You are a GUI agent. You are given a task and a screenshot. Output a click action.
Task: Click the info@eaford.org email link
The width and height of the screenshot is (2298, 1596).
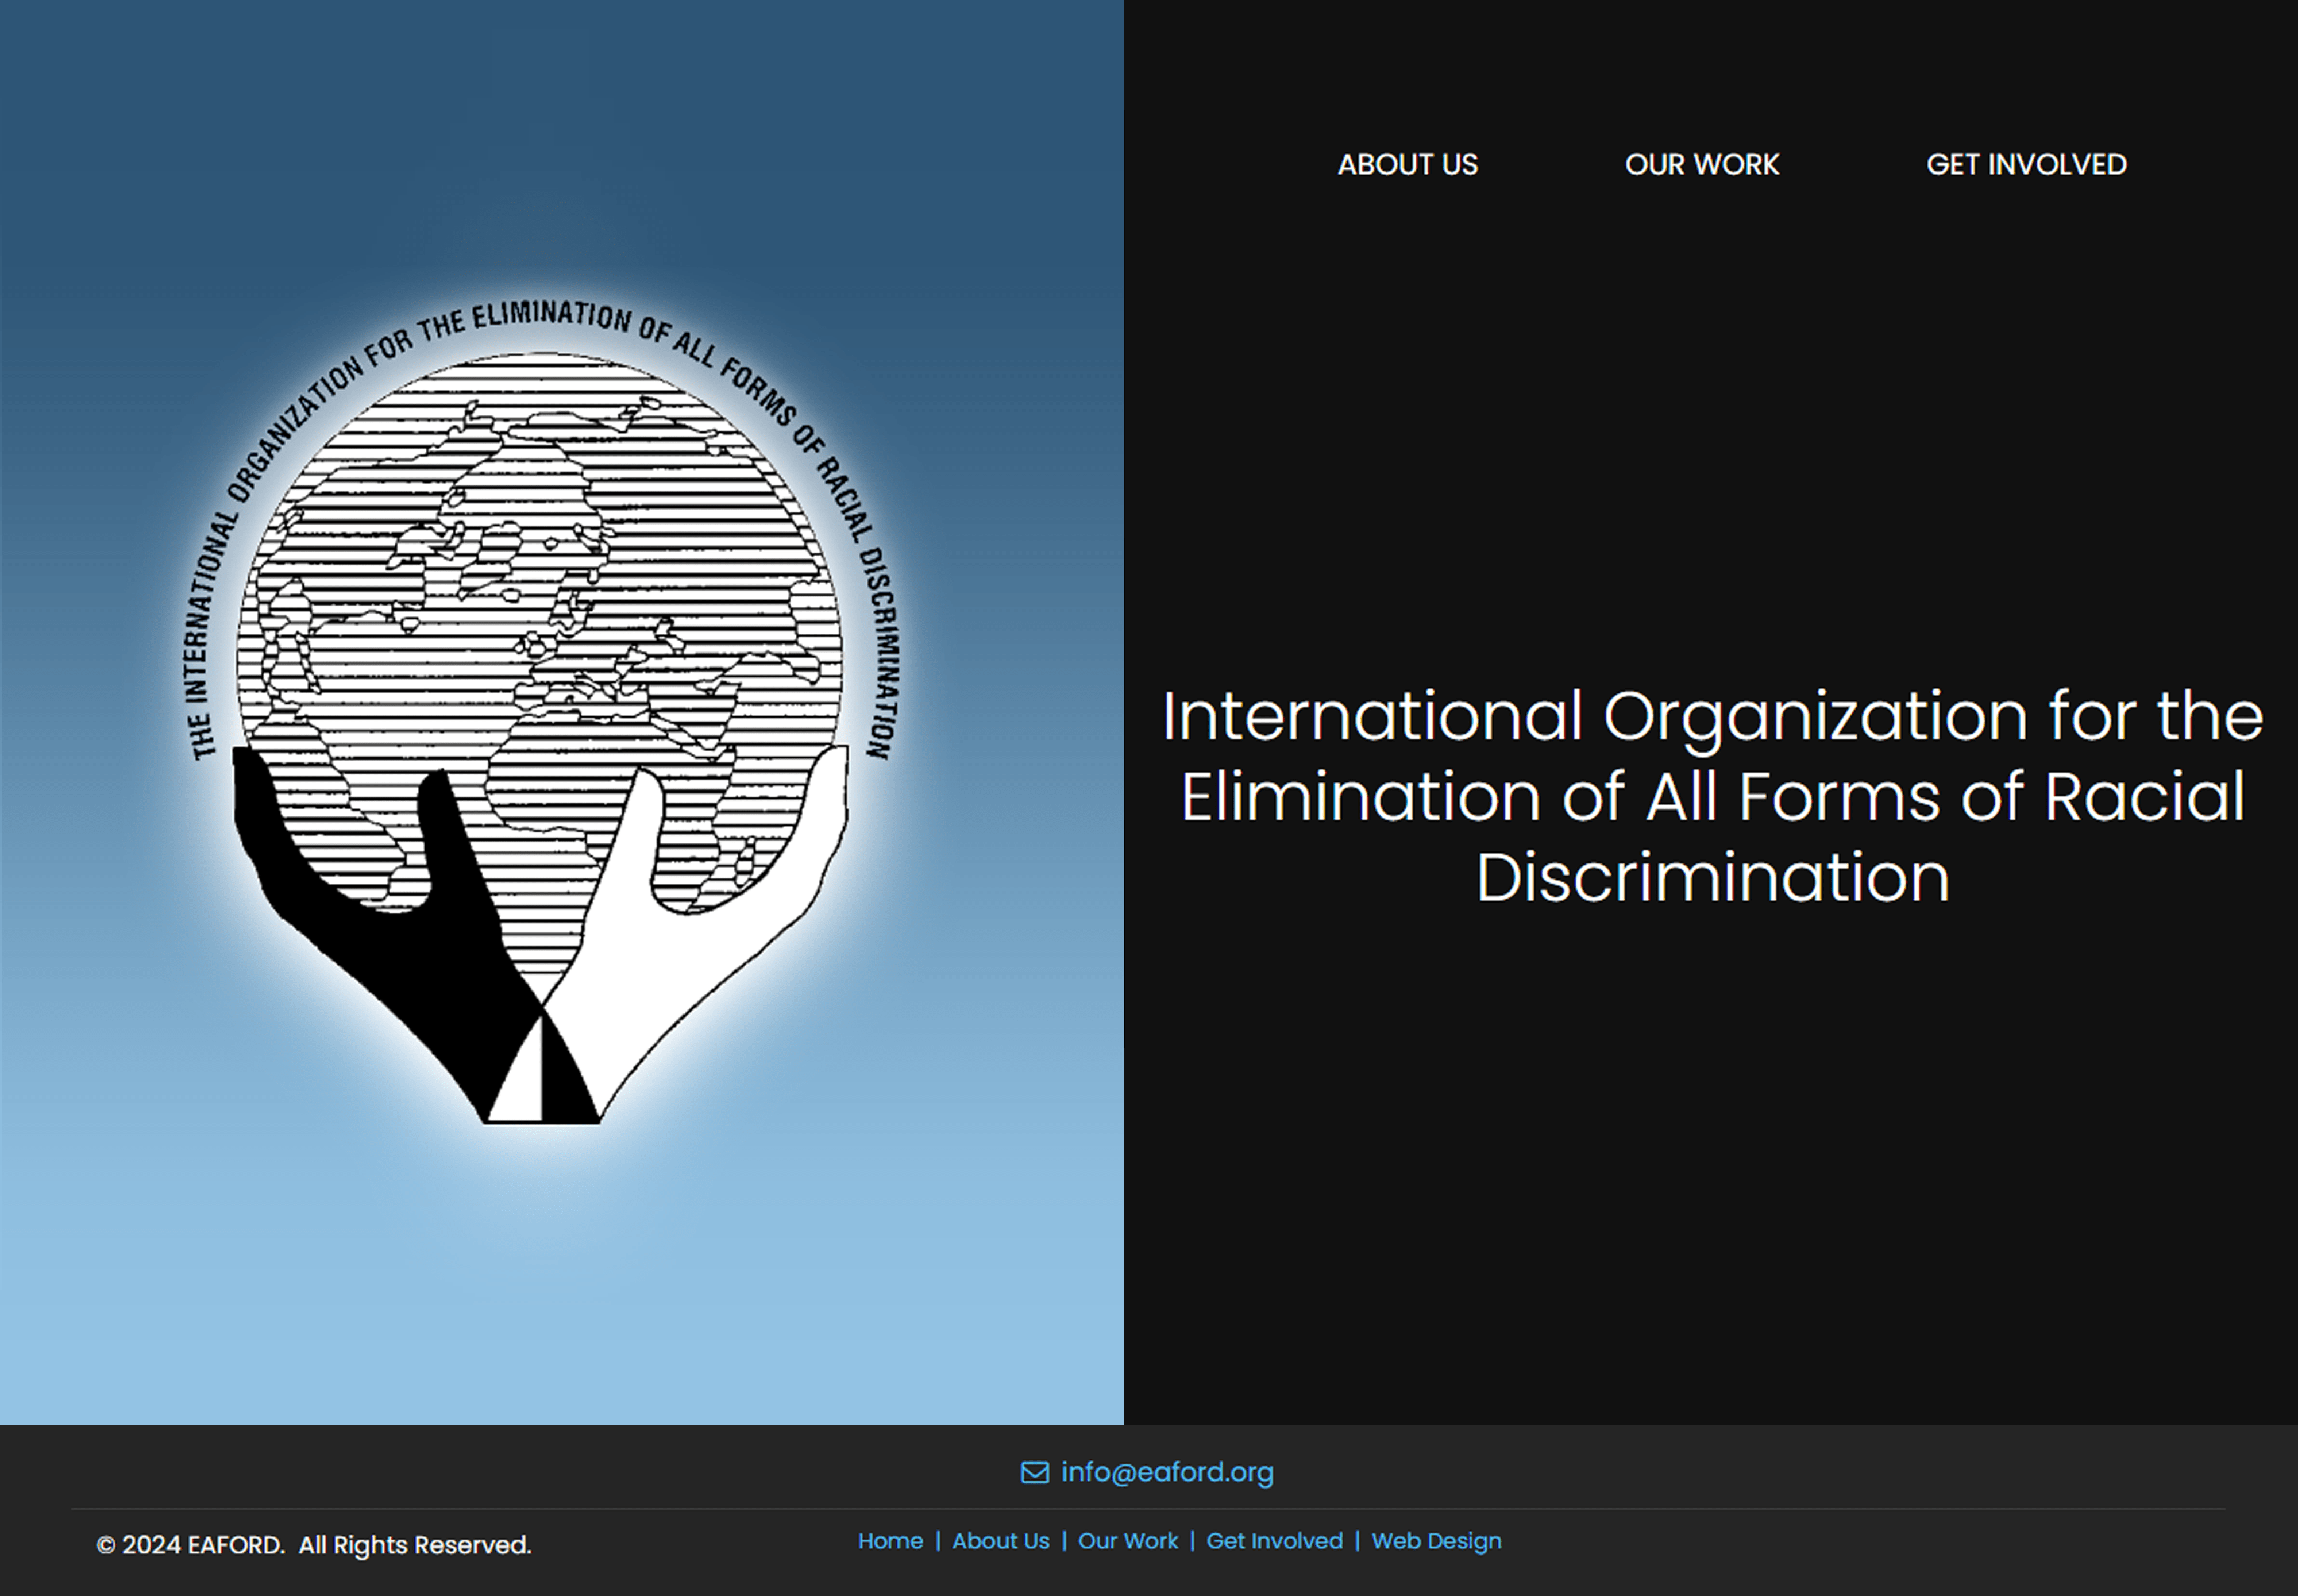pyautogui.click(x=1167, y=1472)
